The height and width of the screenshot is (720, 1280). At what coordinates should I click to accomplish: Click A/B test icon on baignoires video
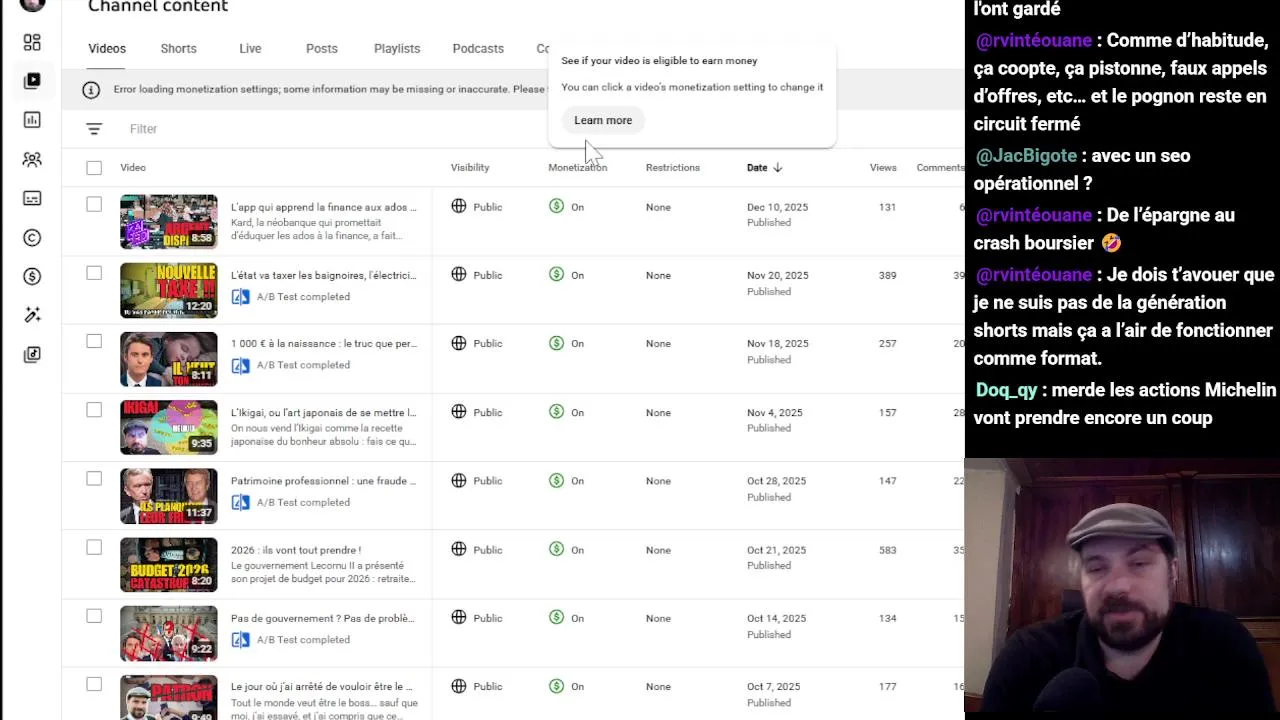[240, 297]
